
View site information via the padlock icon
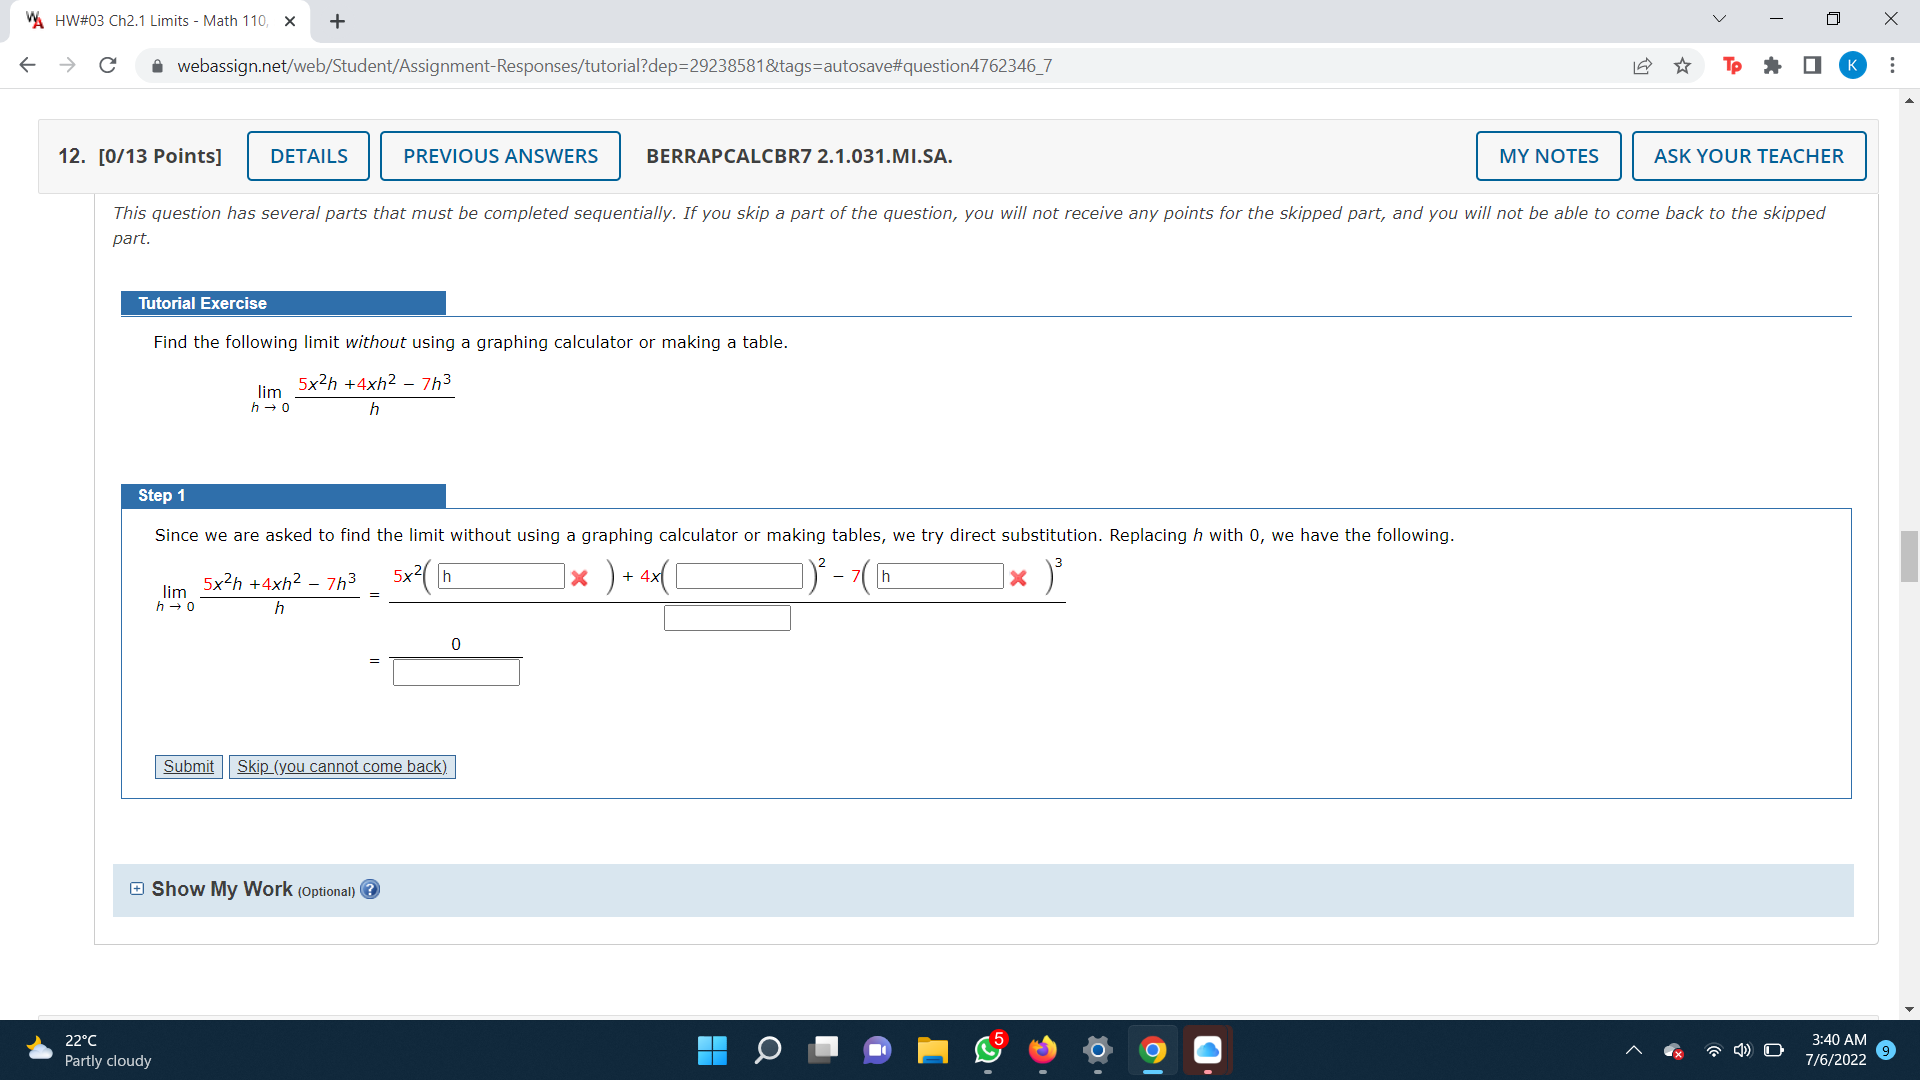click(x=157, y=66)
